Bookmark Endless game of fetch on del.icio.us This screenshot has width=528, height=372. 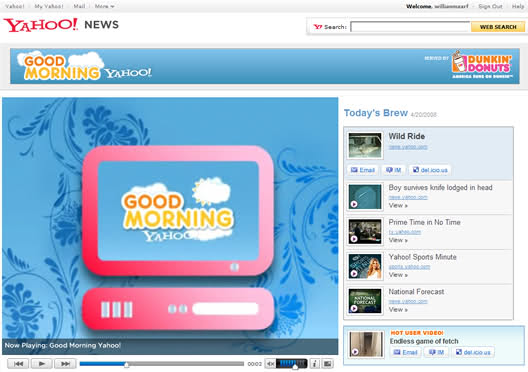click(473, 352)
